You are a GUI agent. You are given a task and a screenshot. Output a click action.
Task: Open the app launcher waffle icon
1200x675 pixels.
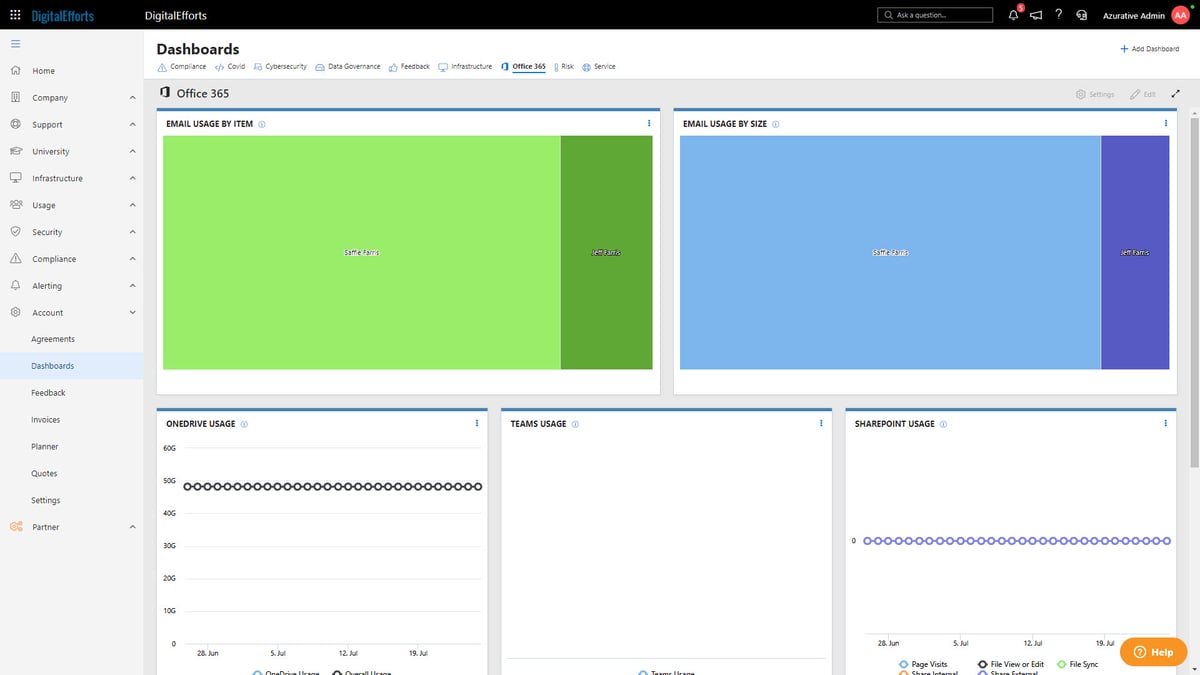coord(15,15)
